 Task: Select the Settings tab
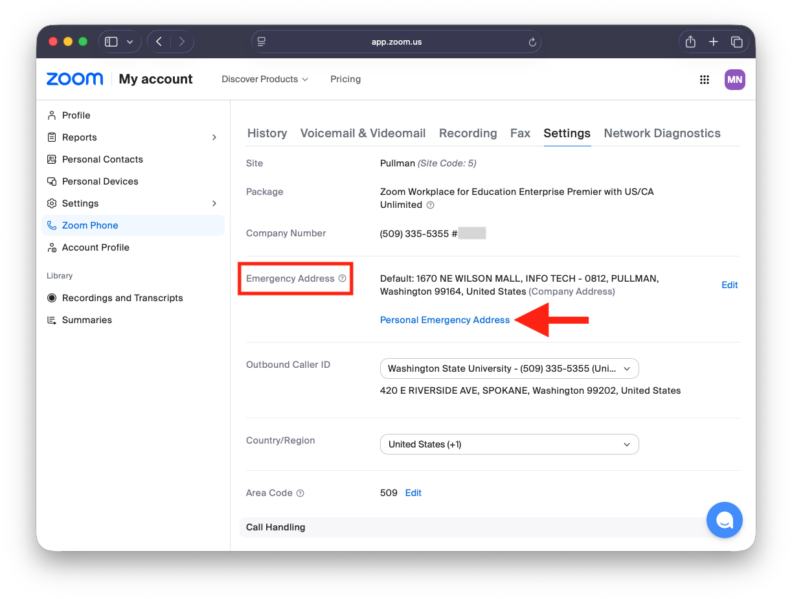[567, 133]
